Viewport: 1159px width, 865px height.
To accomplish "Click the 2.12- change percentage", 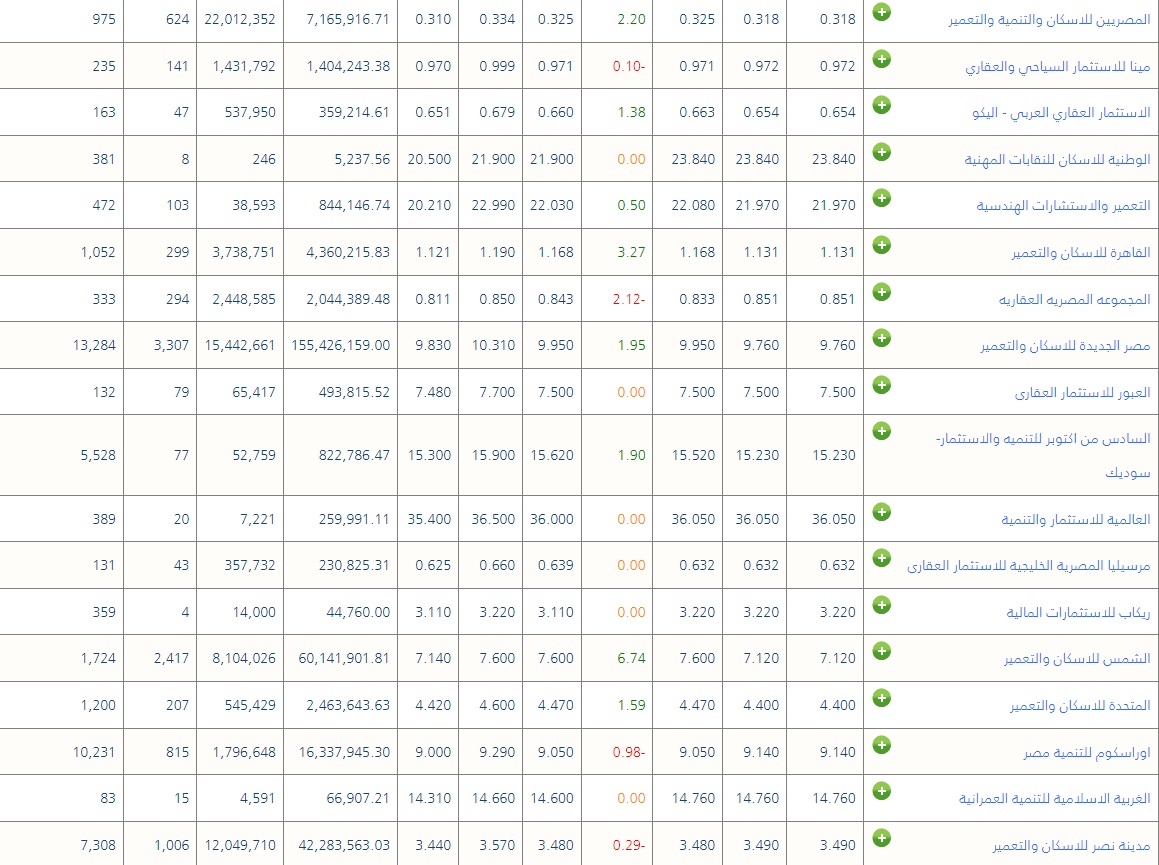I will [x=628, y=299].
